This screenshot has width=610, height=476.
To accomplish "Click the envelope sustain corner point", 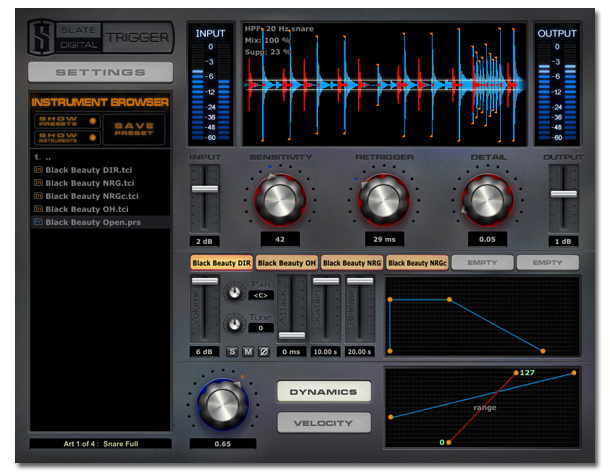I will [x=449, y=299].
